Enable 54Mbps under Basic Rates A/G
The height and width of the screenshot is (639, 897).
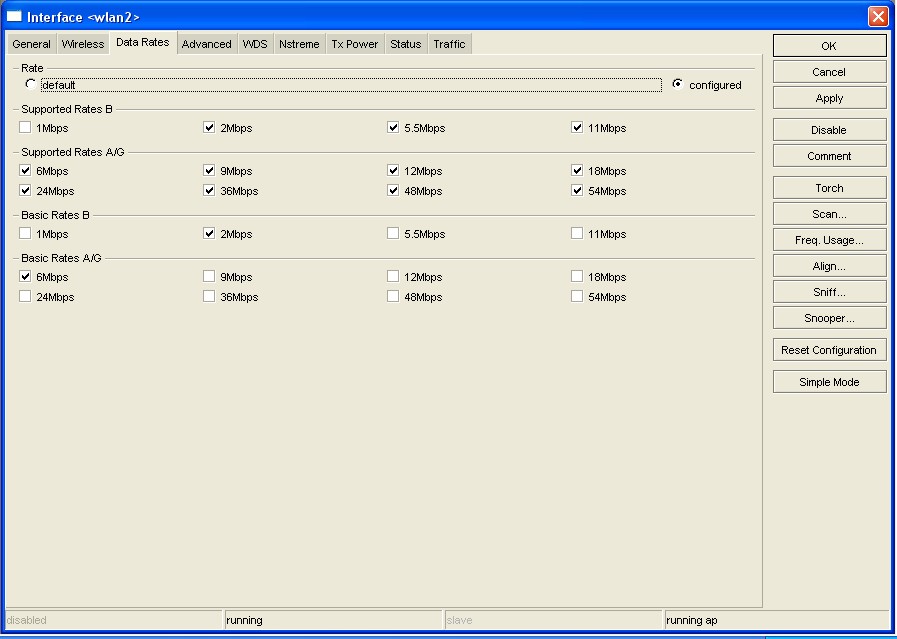(577, 296)
